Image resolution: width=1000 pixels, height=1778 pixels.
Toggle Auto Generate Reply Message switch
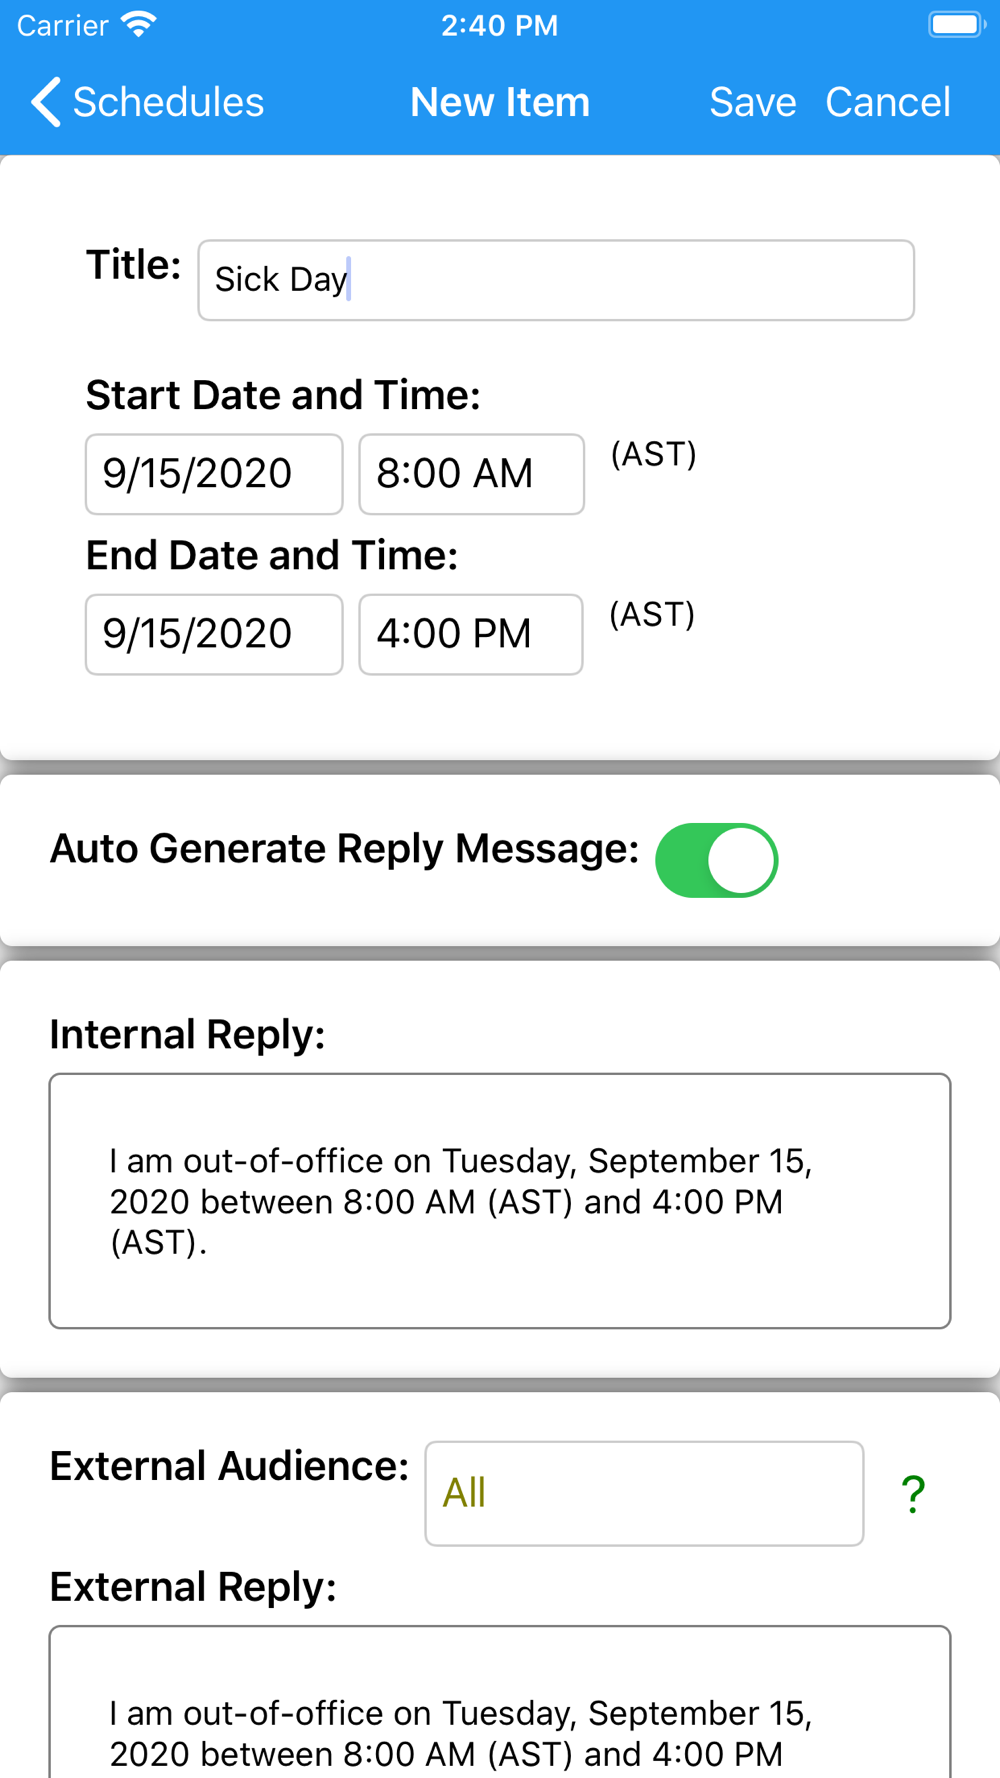[717, 860]
